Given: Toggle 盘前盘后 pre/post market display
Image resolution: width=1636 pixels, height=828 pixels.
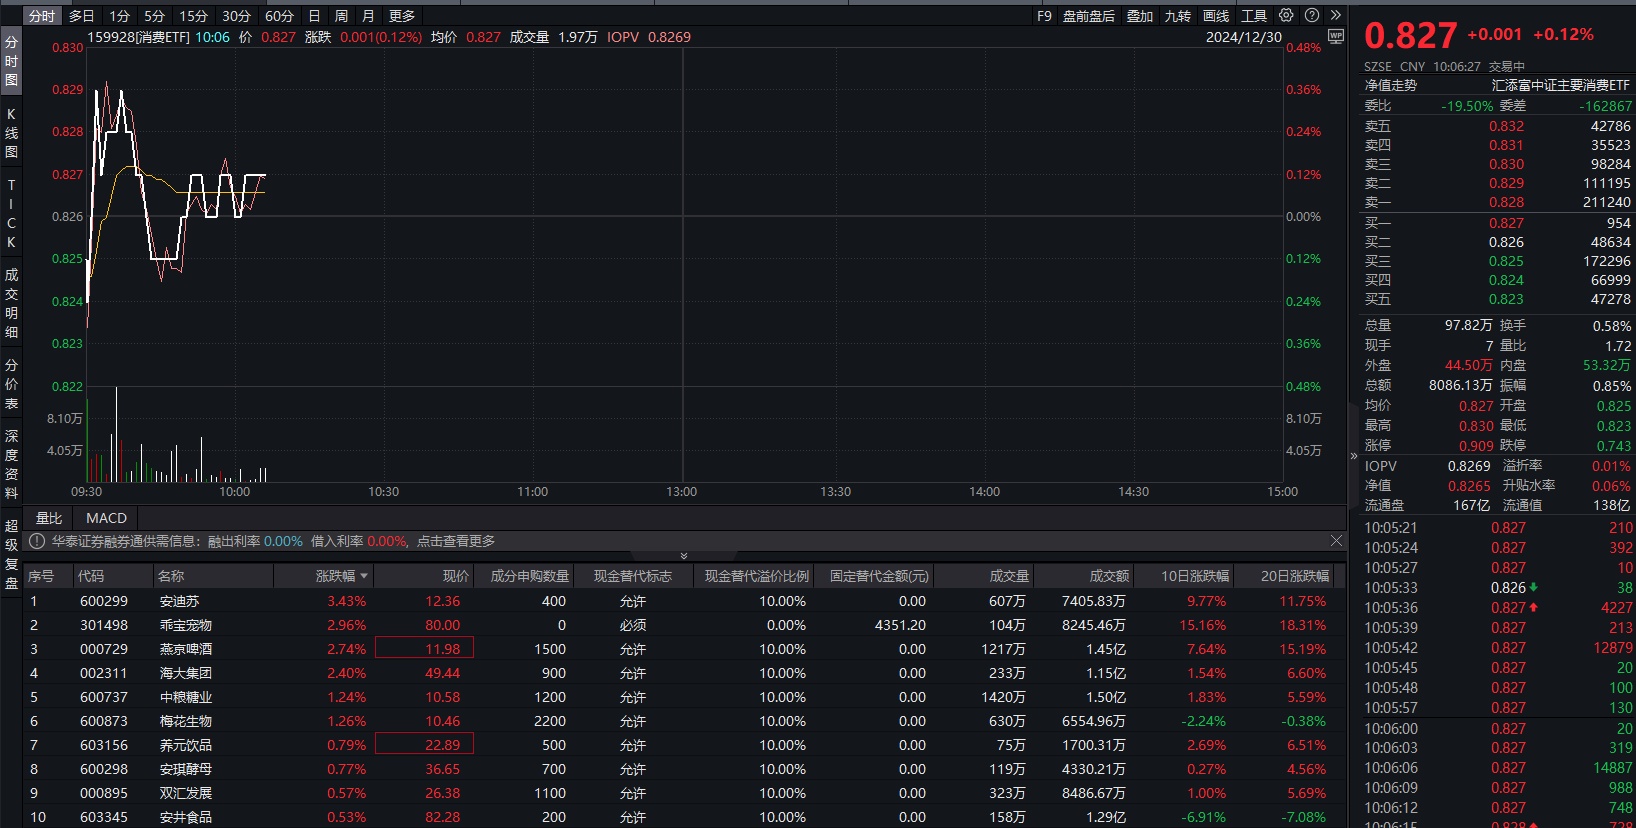Looking at the screenshot, I should [1088, 16].
